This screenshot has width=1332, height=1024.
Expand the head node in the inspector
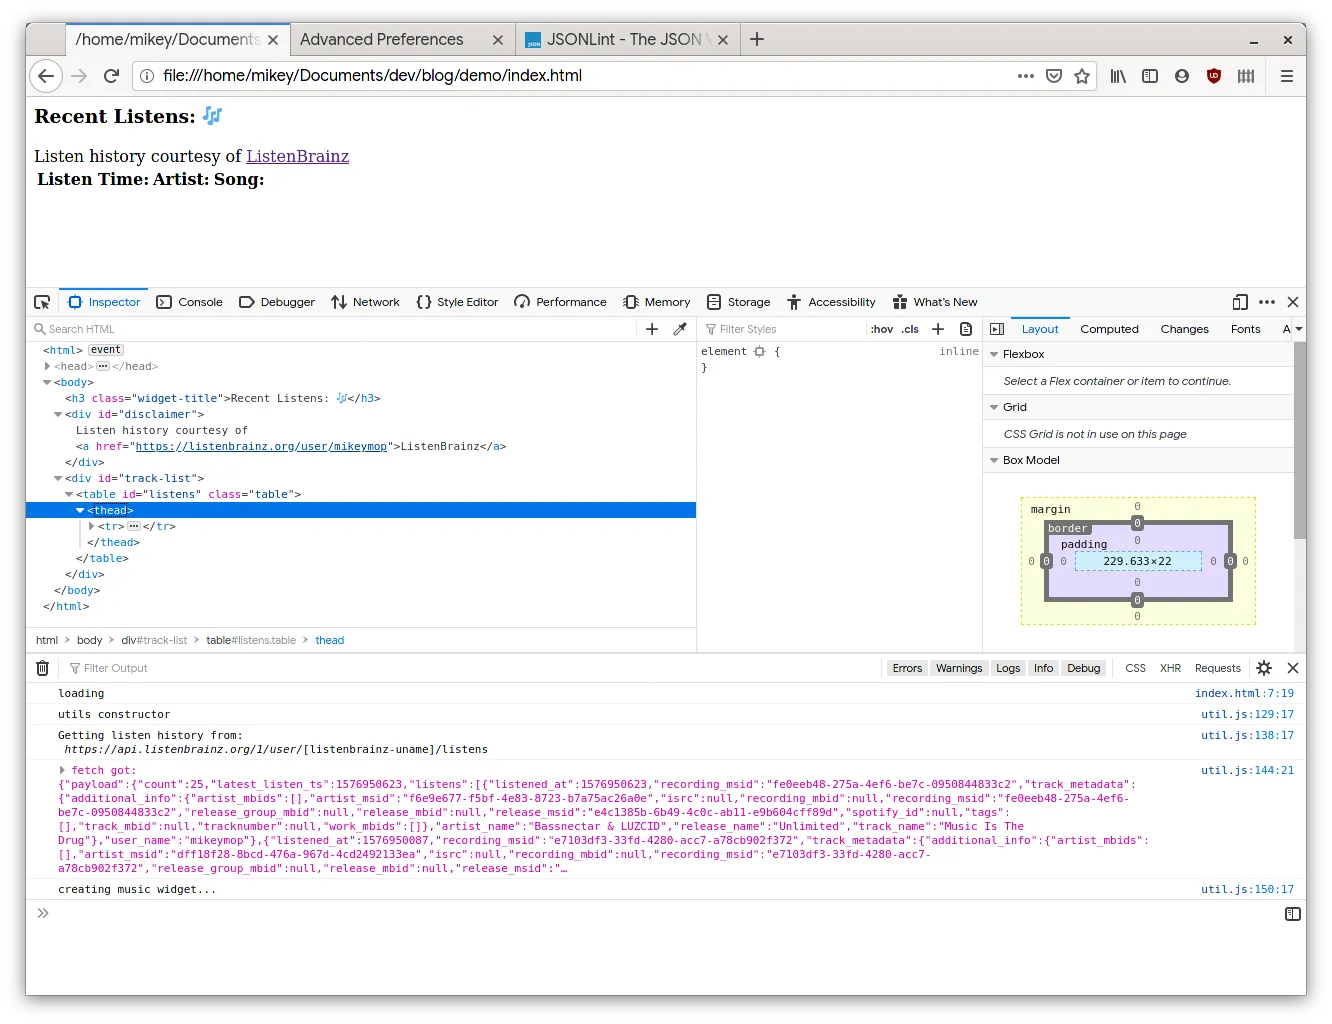pos(47,366)
